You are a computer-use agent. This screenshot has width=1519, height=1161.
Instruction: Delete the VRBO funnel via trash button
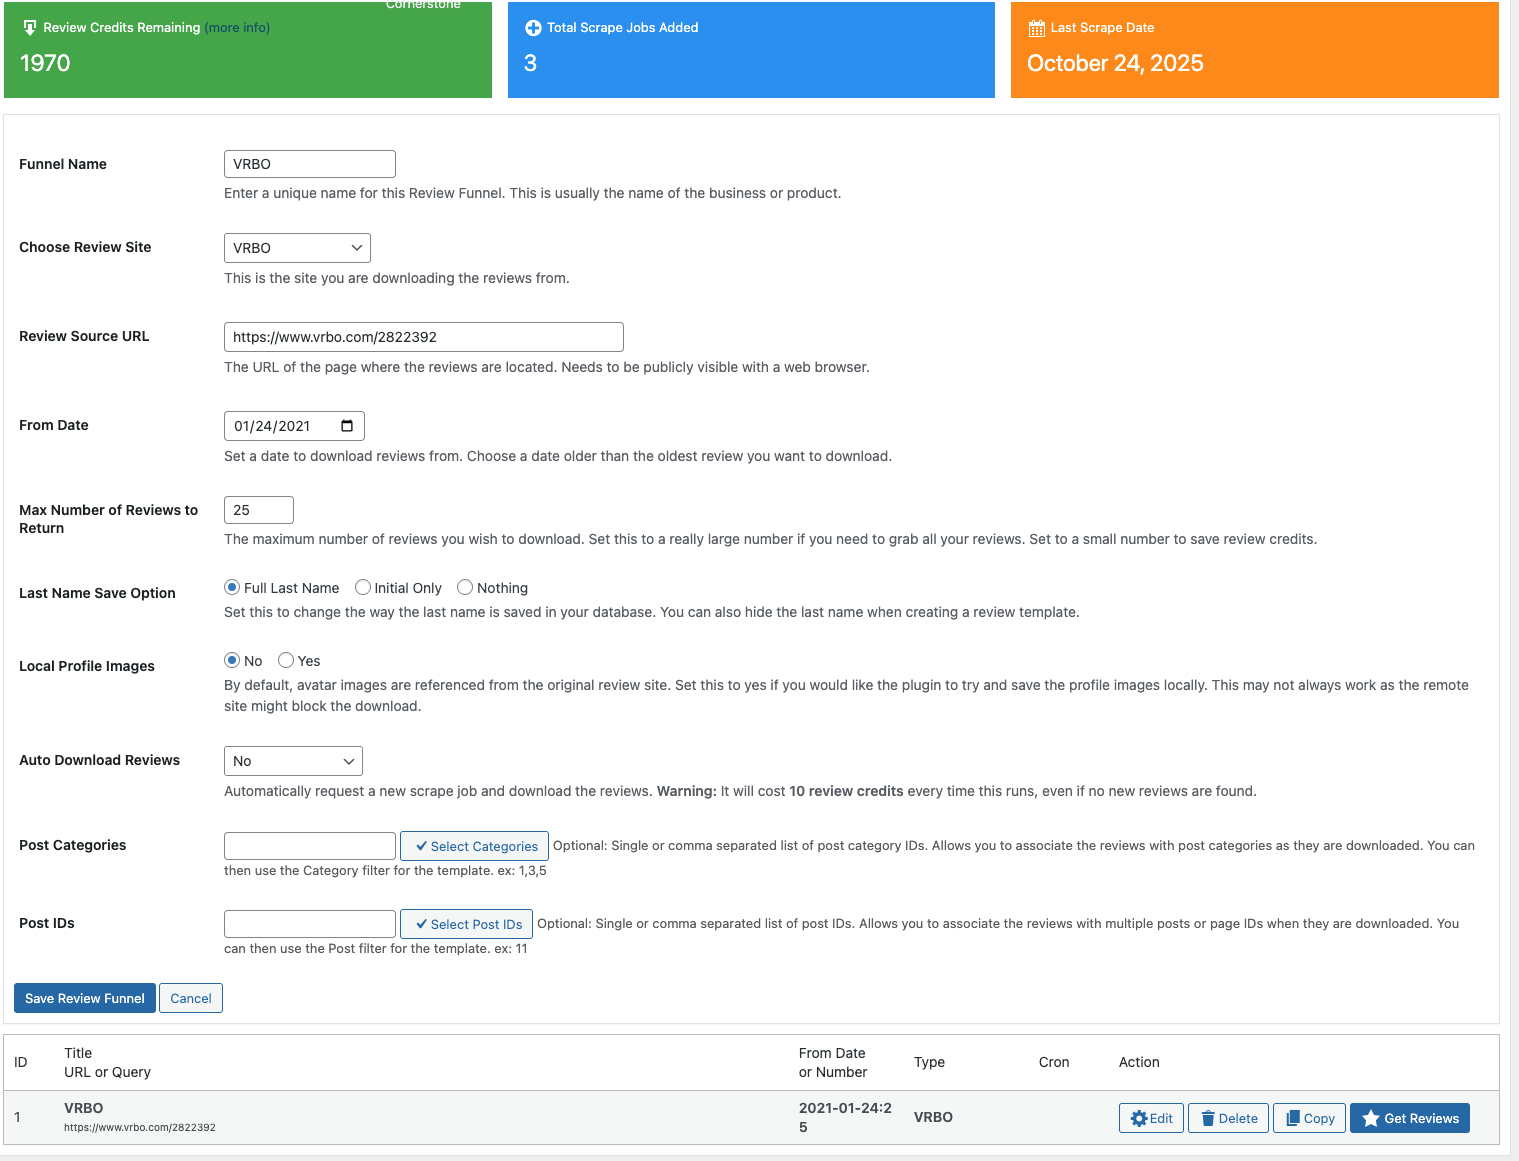tap(1228, 1118)
